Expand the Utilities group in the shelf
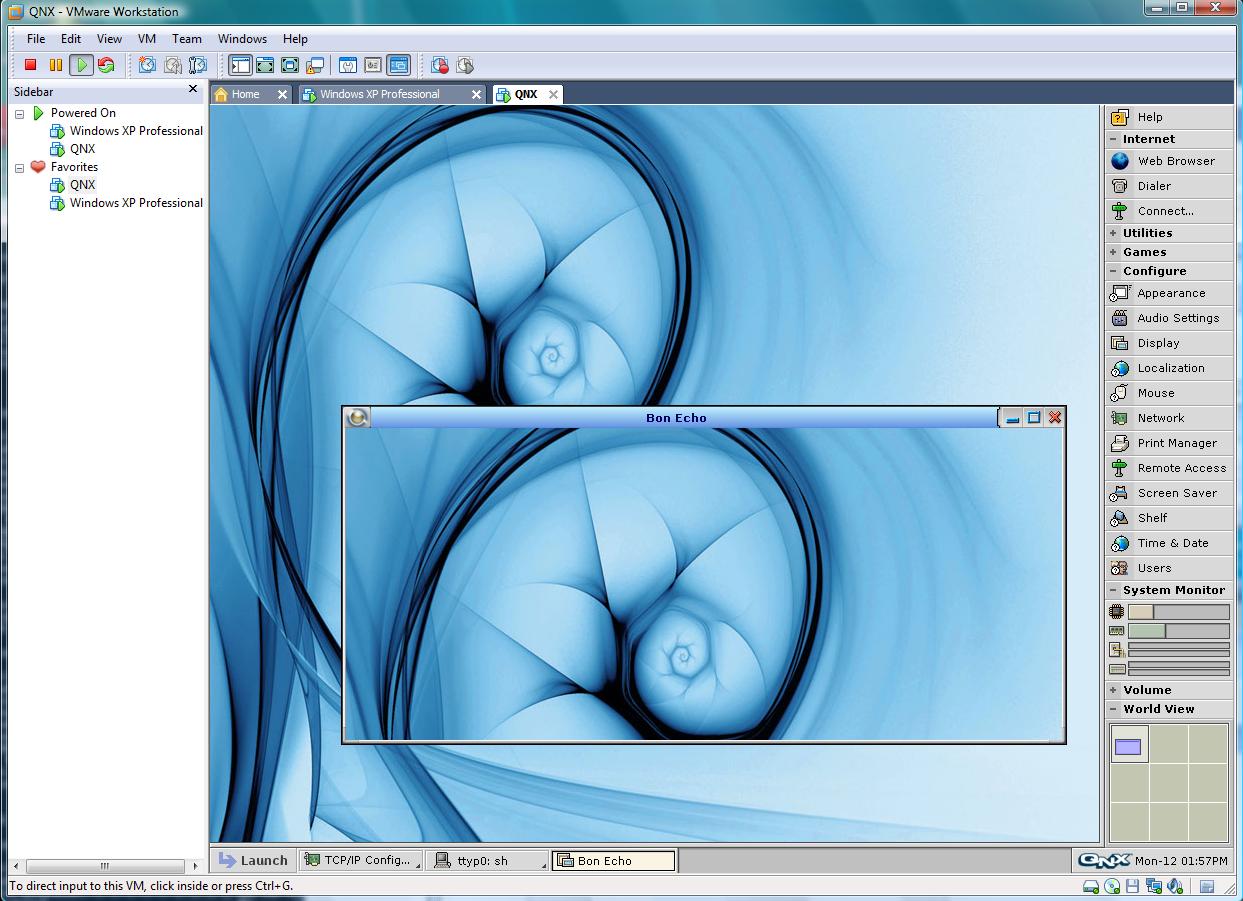Viewport: 1243px width, 901px height. click(1146, 233)
